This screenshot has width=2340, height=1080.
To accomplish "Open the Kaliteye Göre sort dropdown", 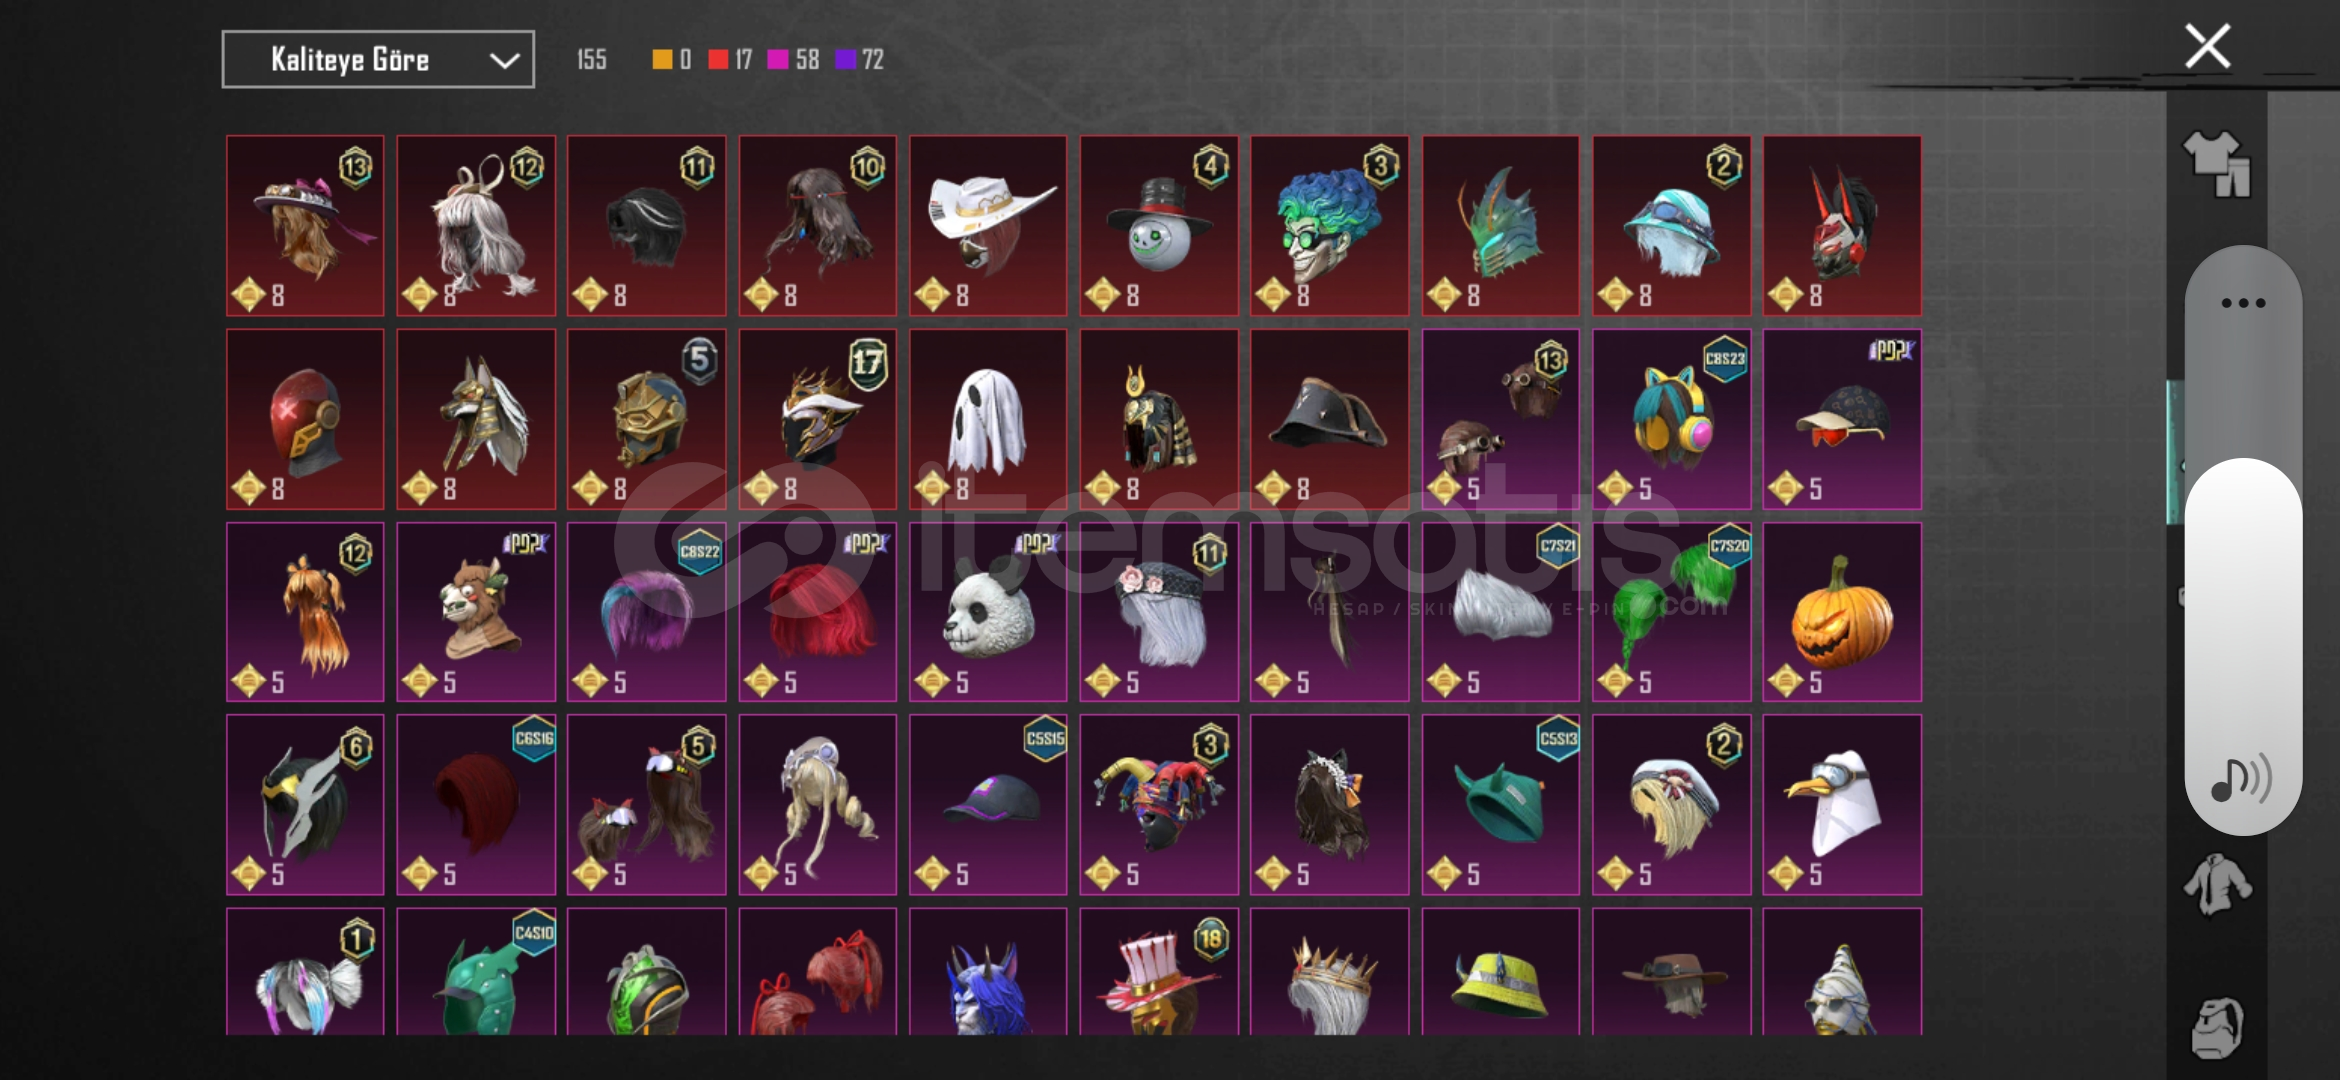I will click(x=378, y=60).
